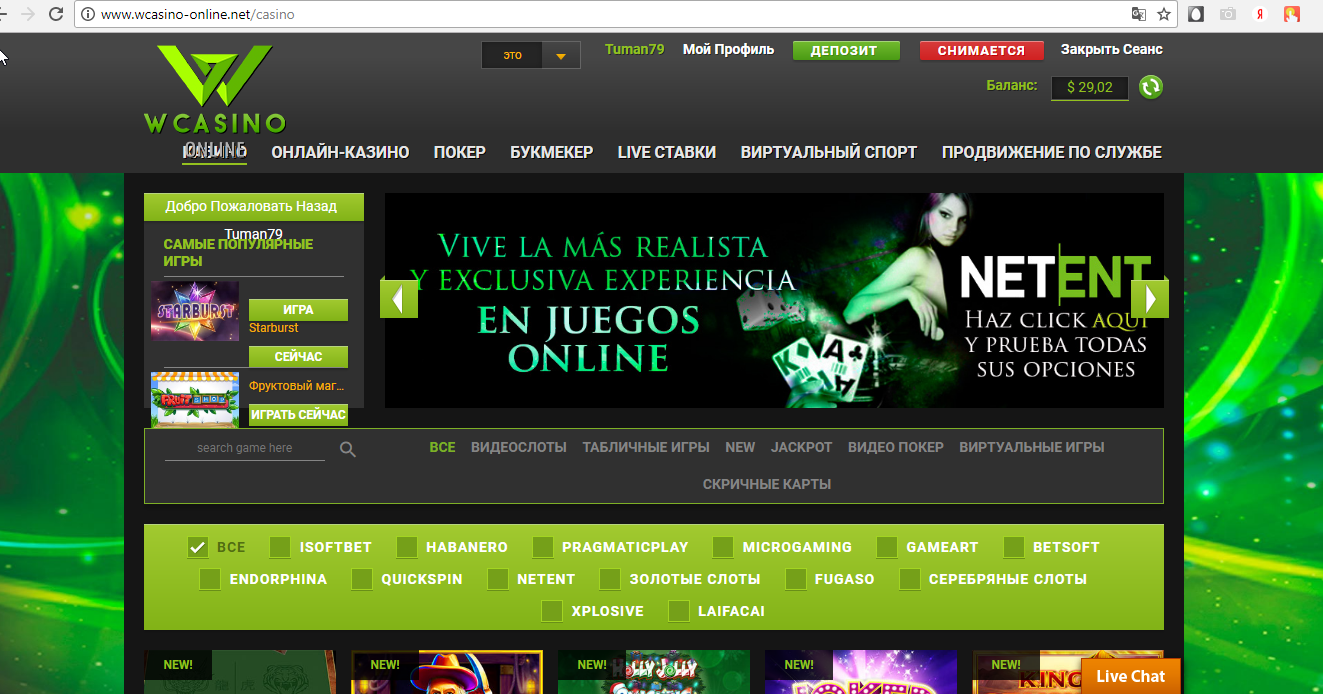
Task: Open the Yandex extension icon
Action: [x=1260, y=14]
